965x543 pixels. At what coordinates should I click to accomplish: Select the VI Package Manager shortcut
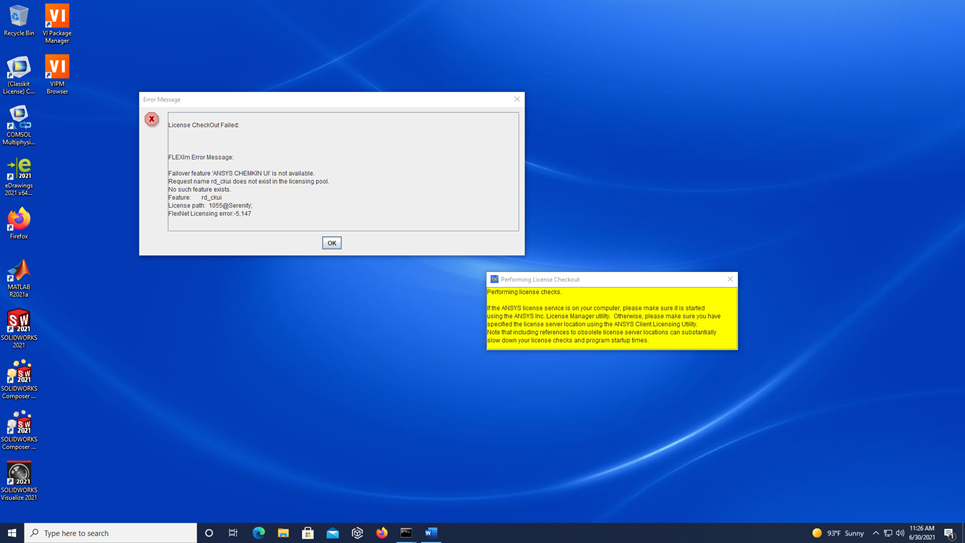pos(57,24)
